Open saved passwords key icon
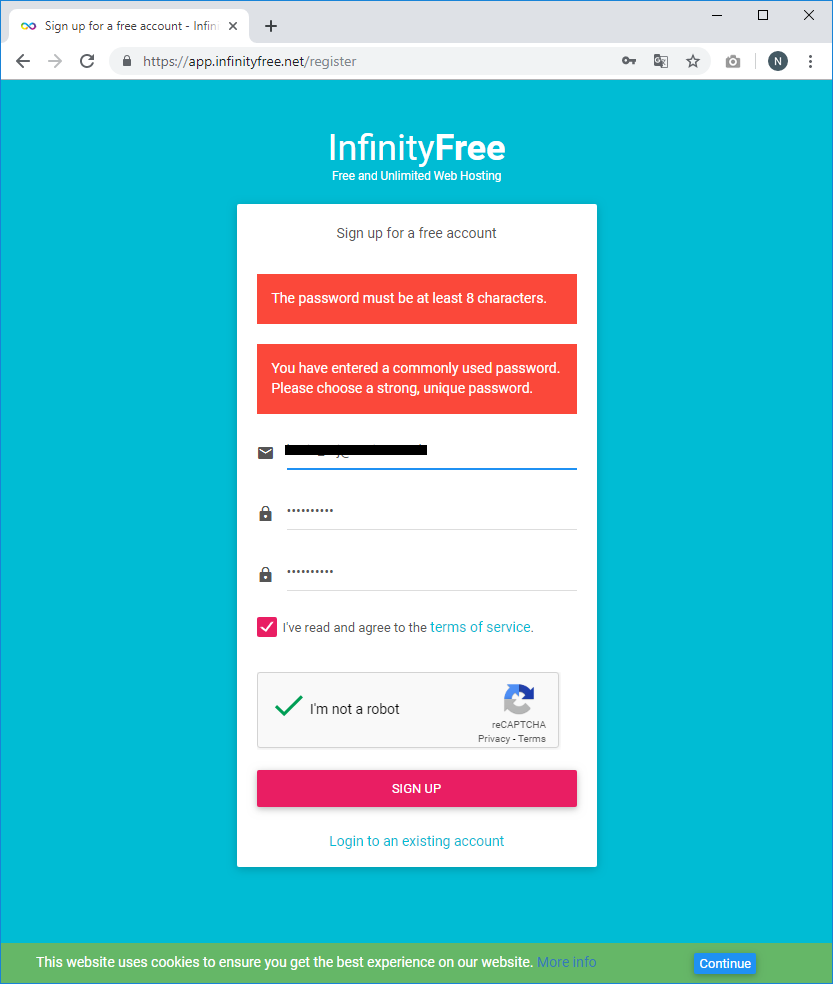This screenshot has width=833, height=984. [x=629, y=61]
